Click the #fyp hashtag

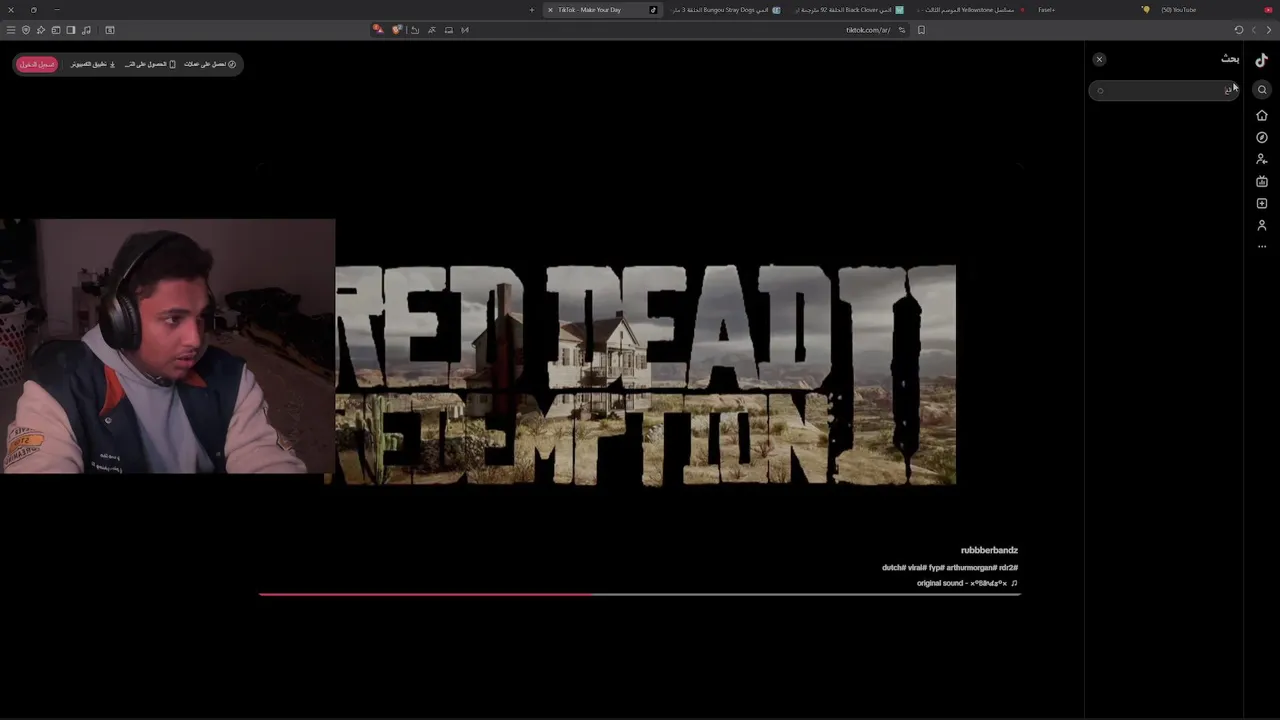(936, 567)
